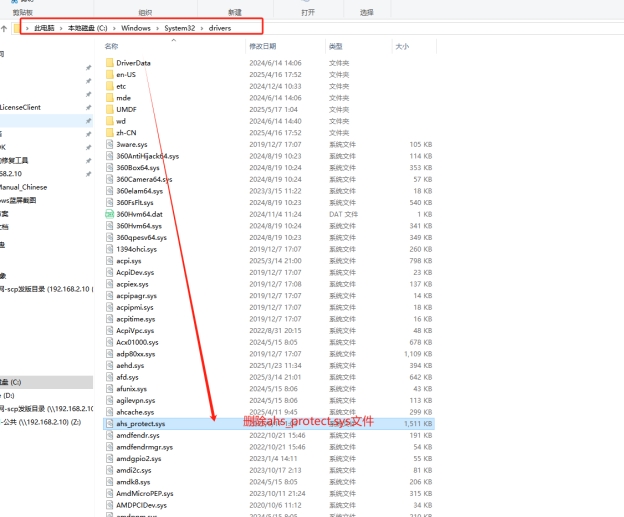The height and width of the screenshot is (517, 624).
Task: Go to System32 in breadcrumb
Action: (x=179, y=28)
